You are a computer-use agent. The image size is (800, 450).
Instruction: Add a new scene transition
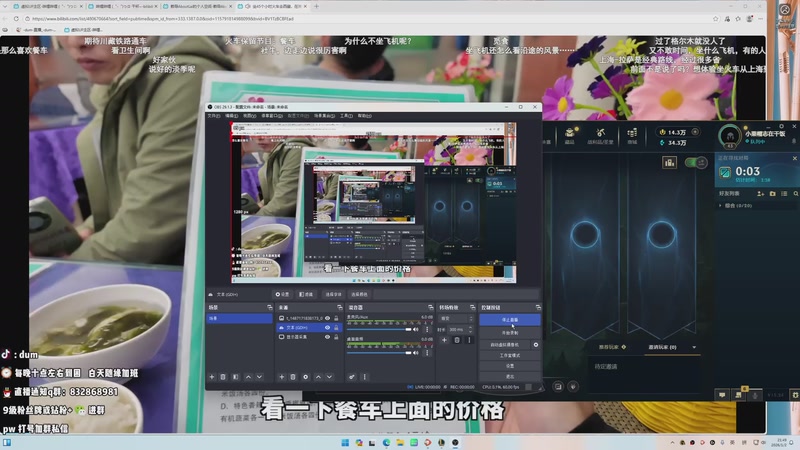[444, 340]
